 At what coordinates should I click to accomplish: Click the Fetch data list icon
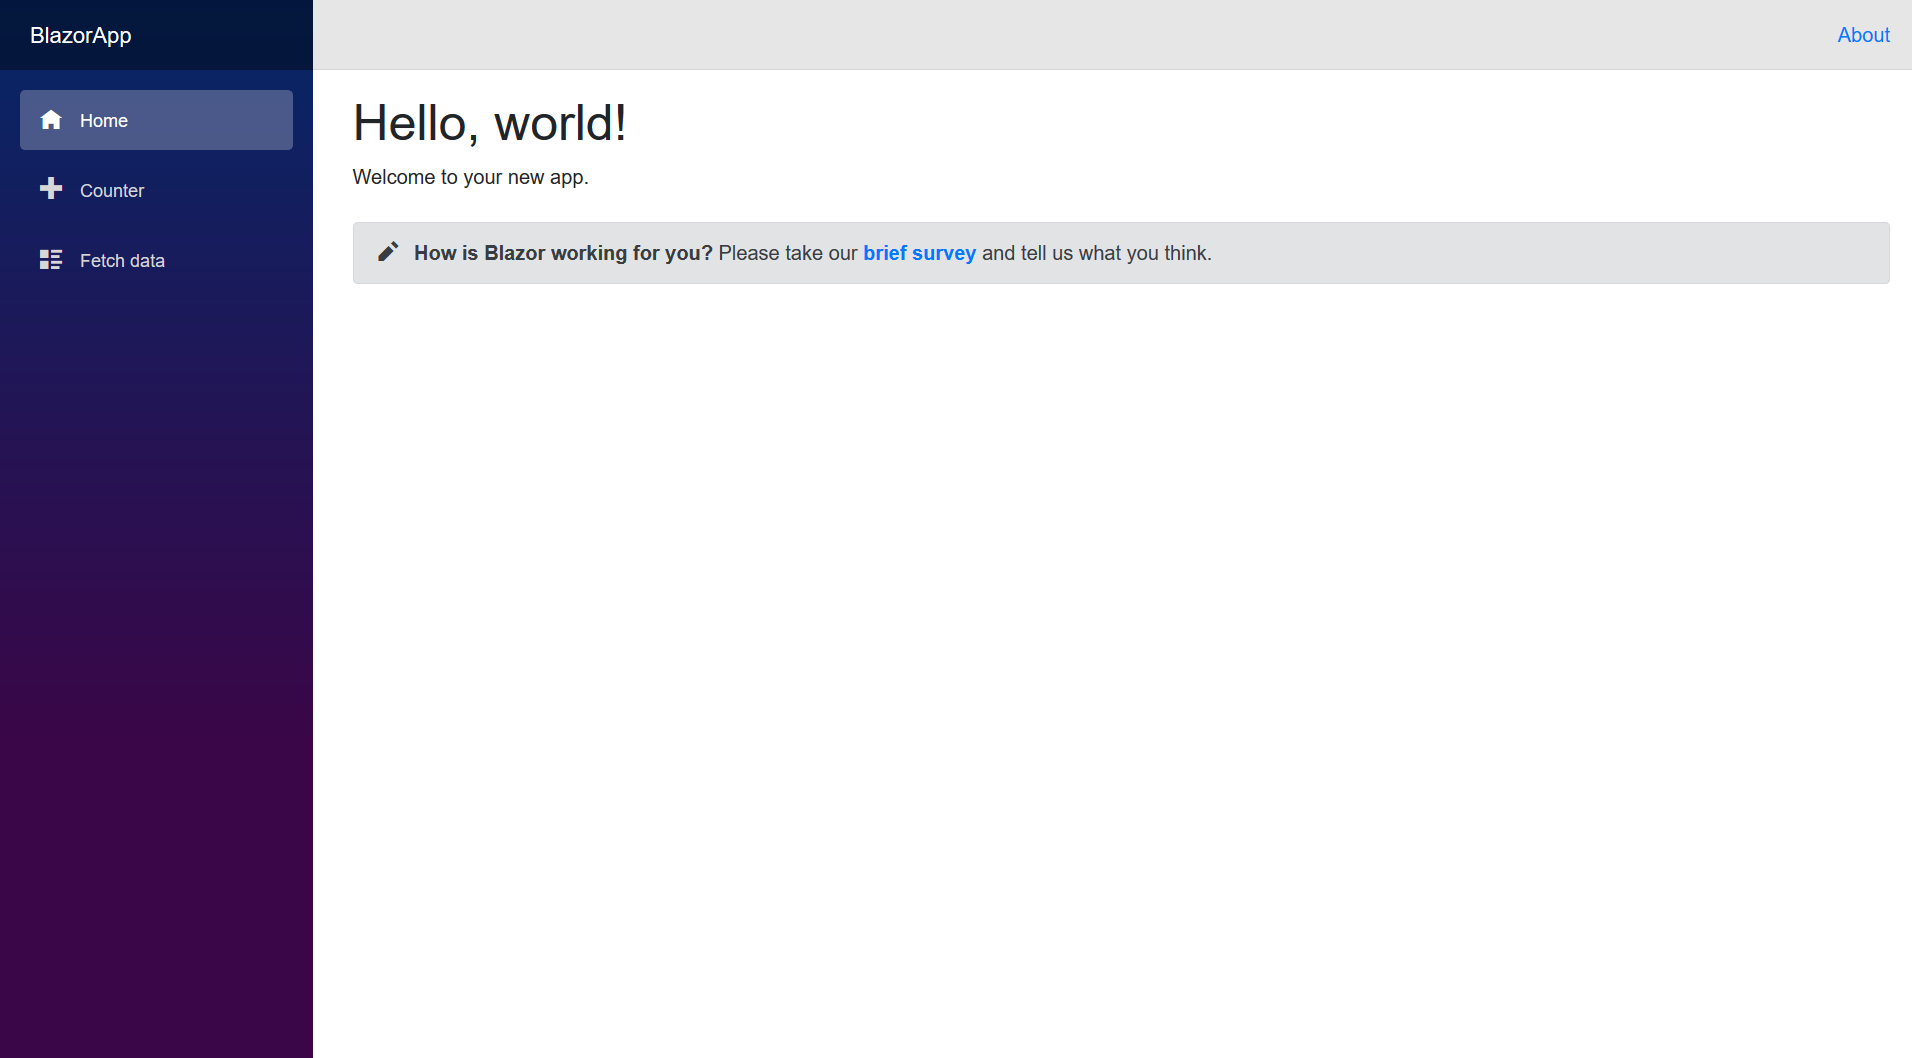point(51,260)
